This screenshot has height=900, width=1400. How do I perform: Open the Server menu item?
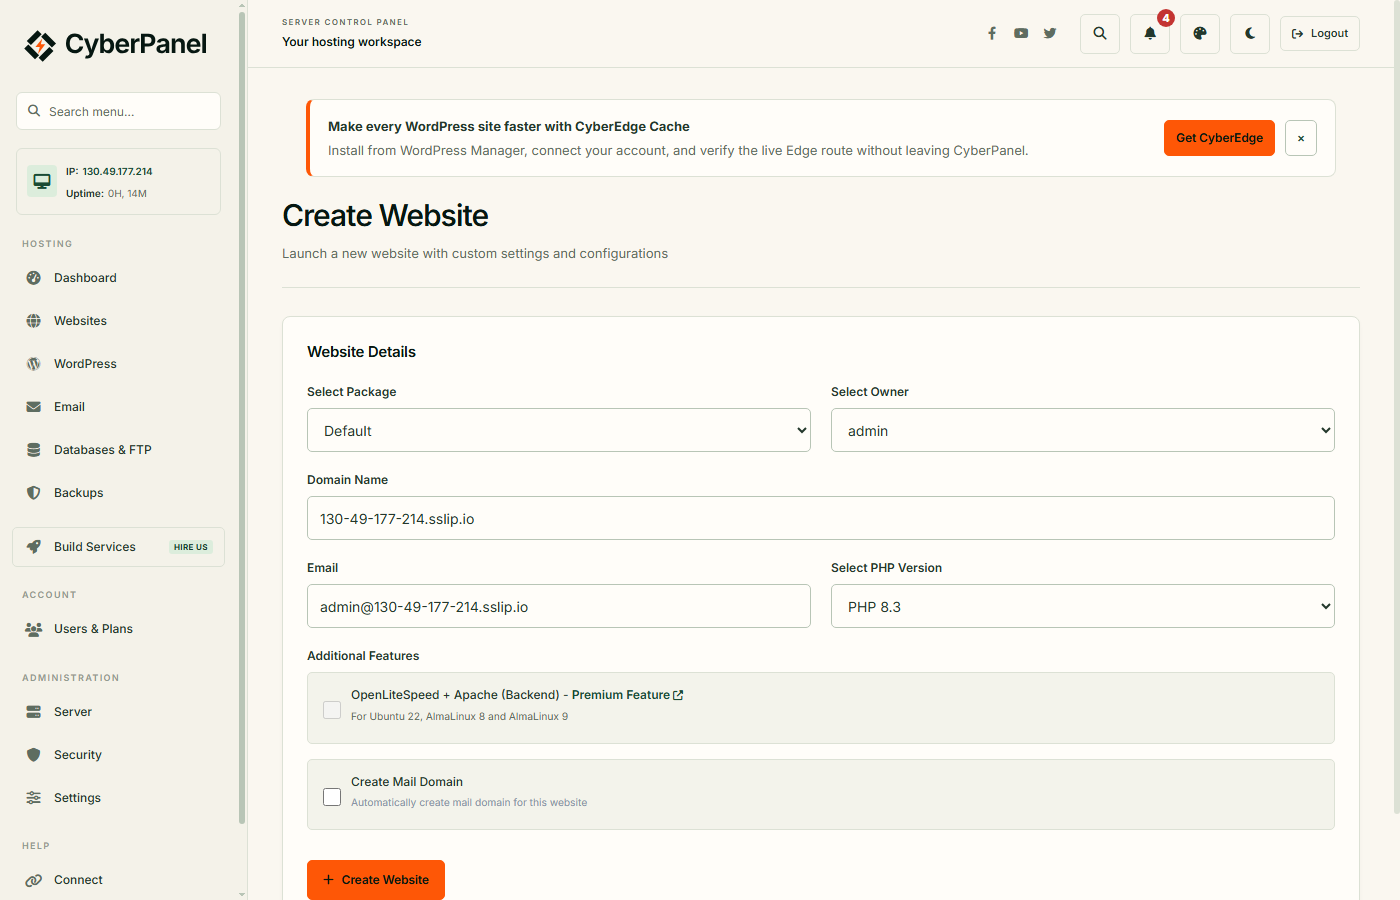point(118,712)
